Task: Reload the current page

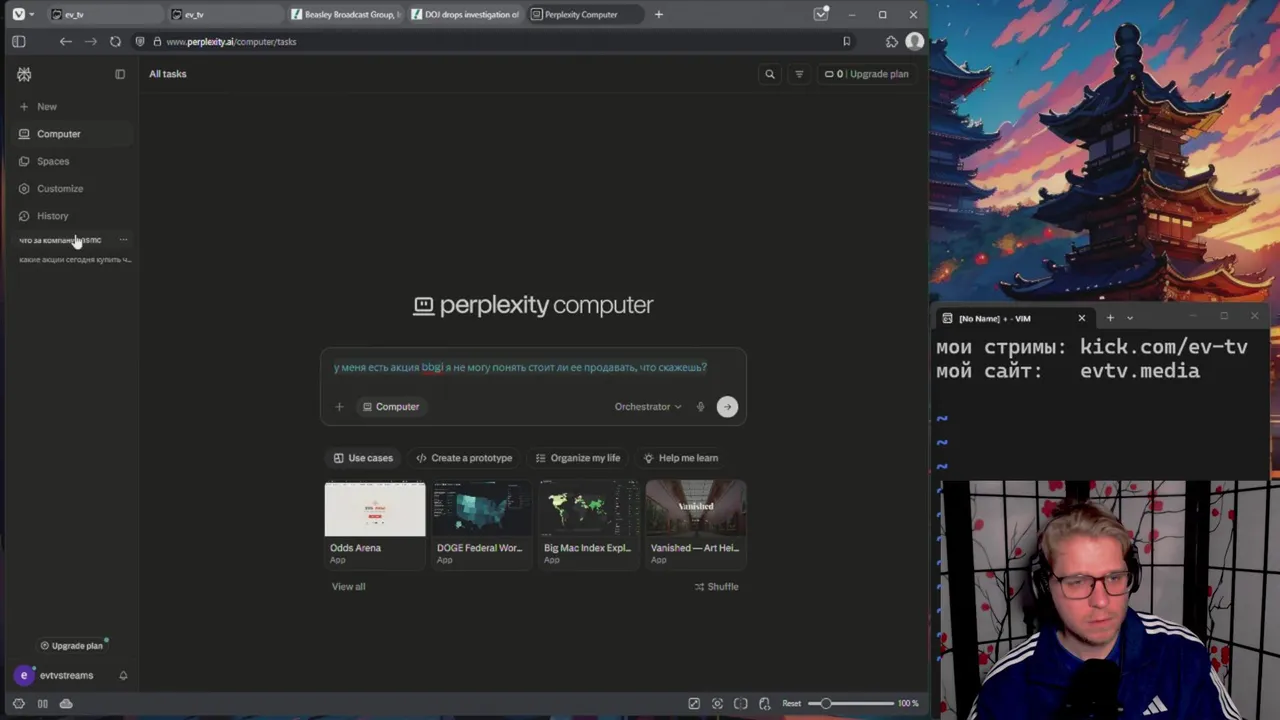Action: point(115,42)
